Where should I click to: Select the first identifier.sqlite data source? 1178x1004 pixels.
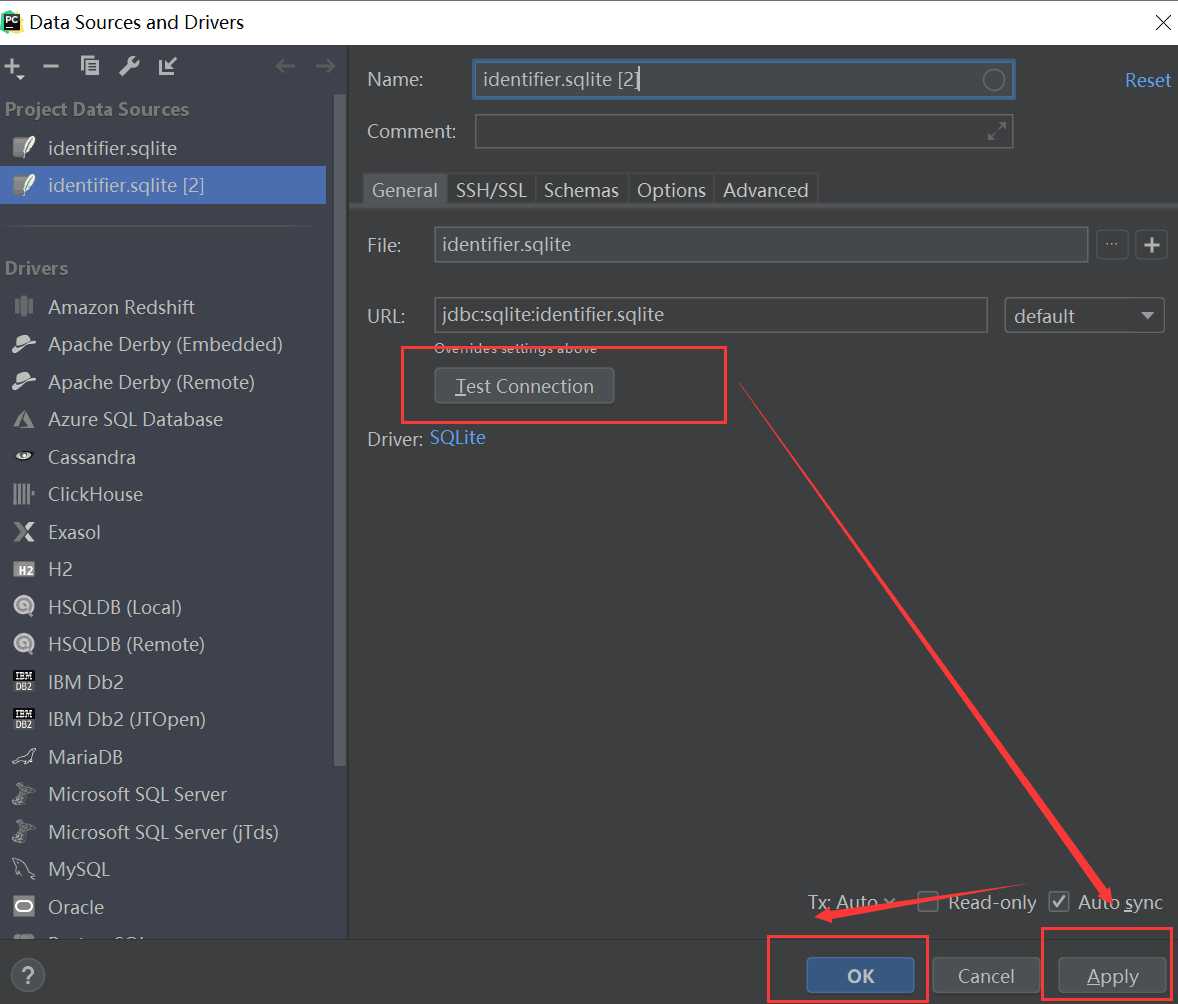(x=163, y=148)
